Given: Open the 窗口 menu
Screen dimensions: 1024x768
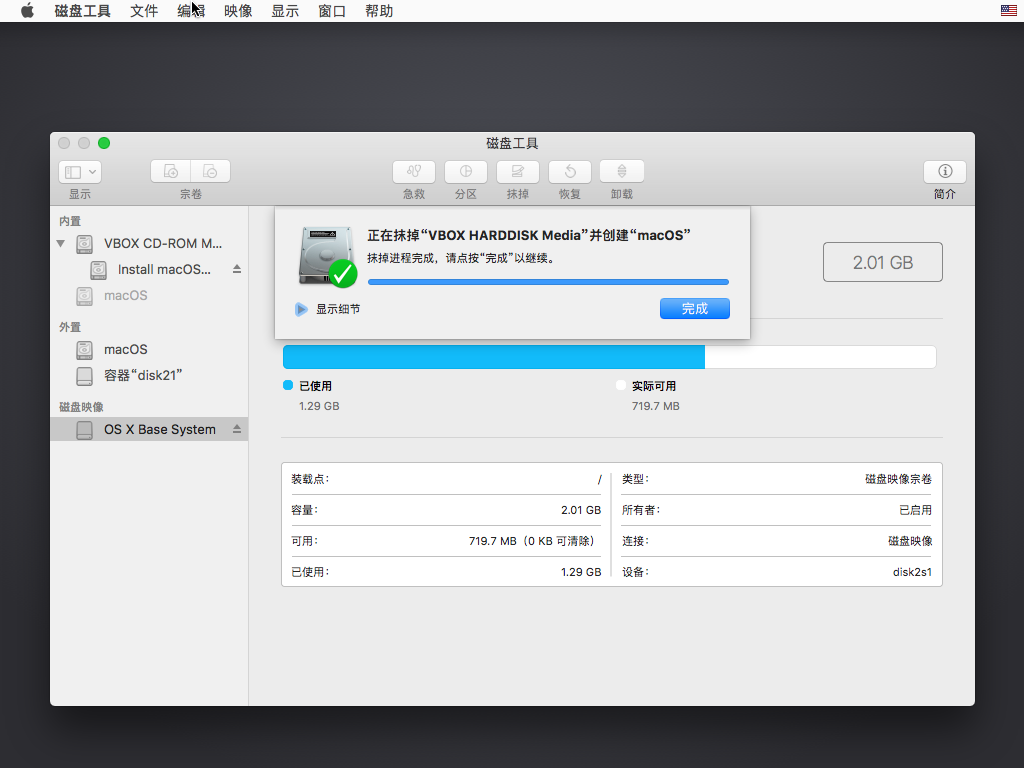Looking at the screenshot, I should pyautogui.click(x=332, y=11).
